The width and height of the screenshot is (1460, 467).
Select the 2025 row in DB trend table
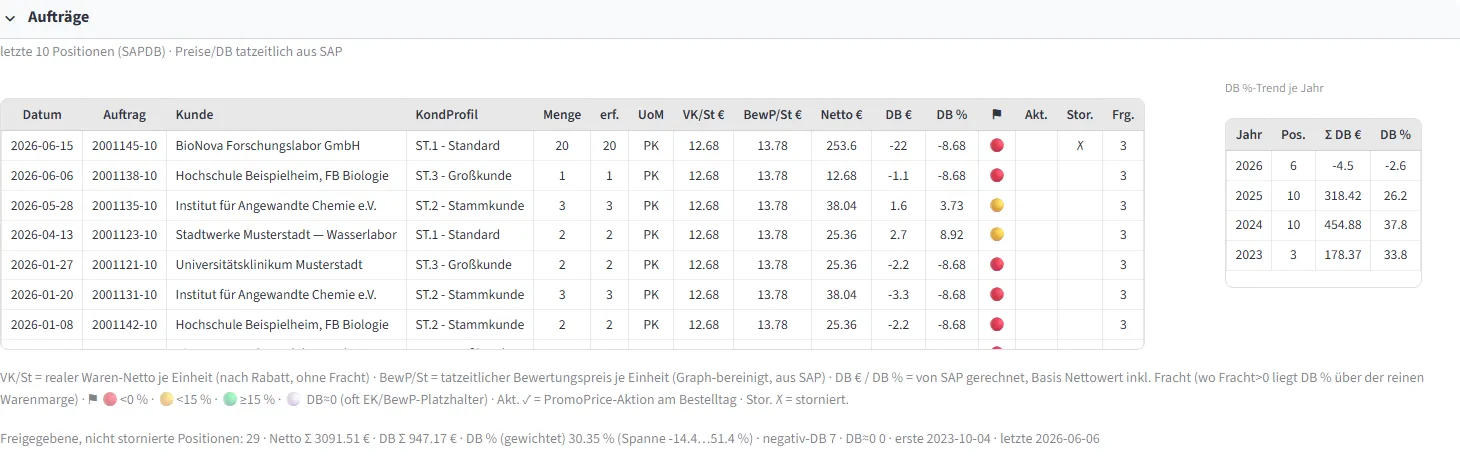tap(1323, 195)
